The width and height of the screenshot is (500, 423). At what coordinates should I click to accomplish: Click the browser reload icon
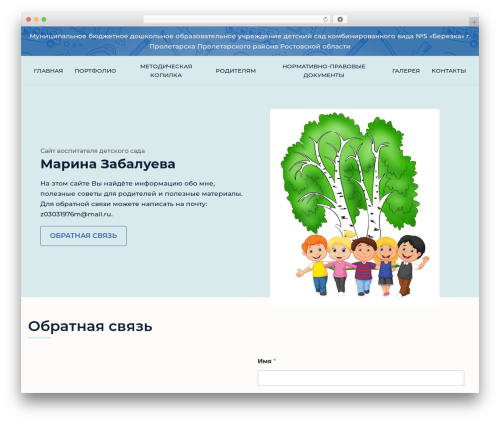click(325, 20)
